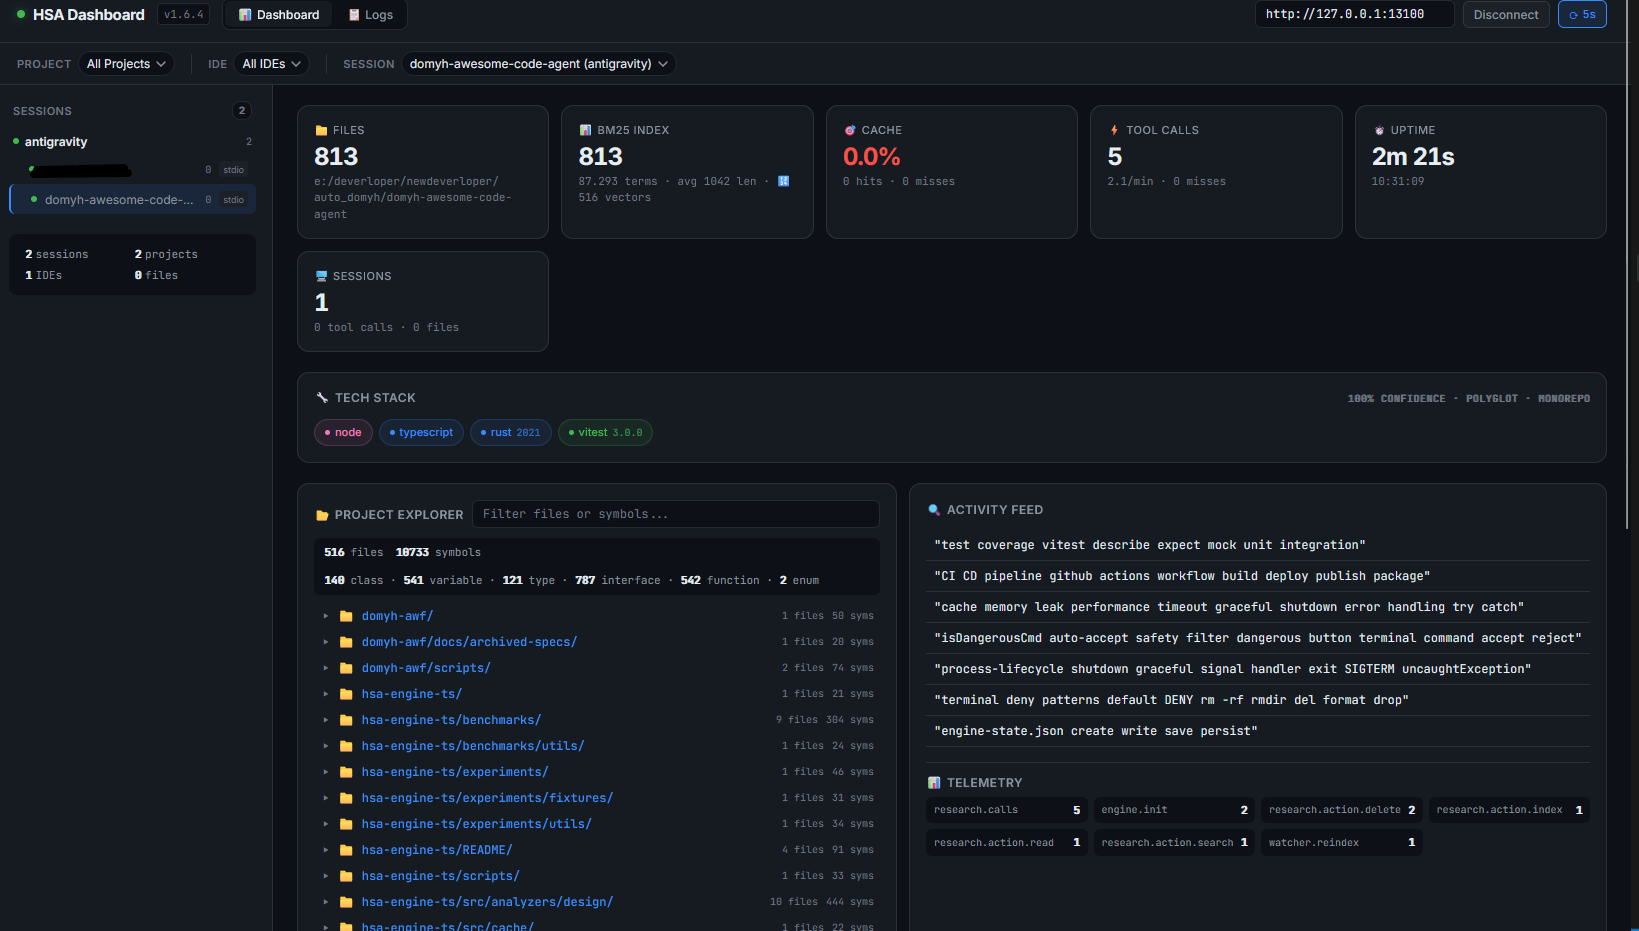Click the Uptime card icon

pyautogui.click(x=1379, y=131)
